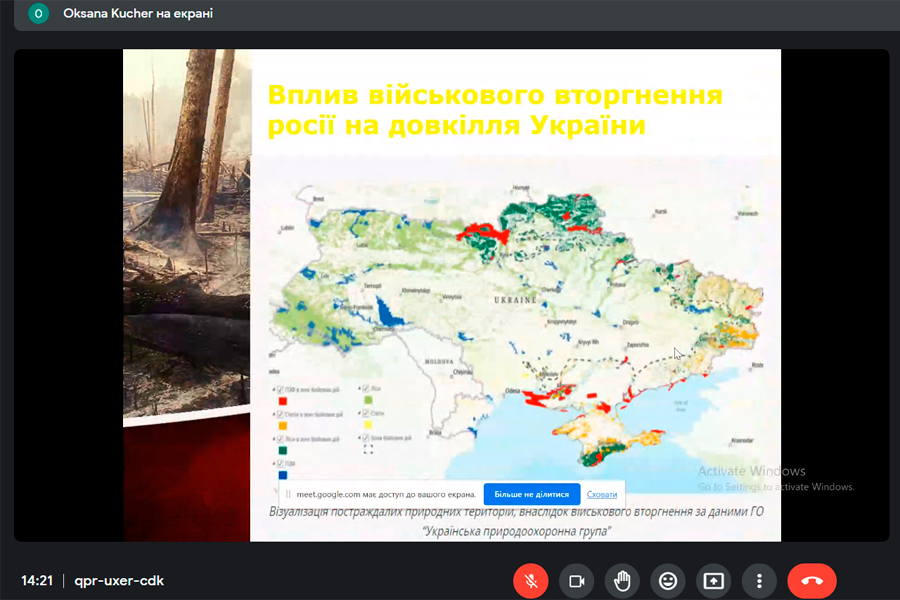Toggle the 'Ліси' legend checkbox above the light green square
The width and height of the screenshot is (900, 600).
tap(366, 389)
